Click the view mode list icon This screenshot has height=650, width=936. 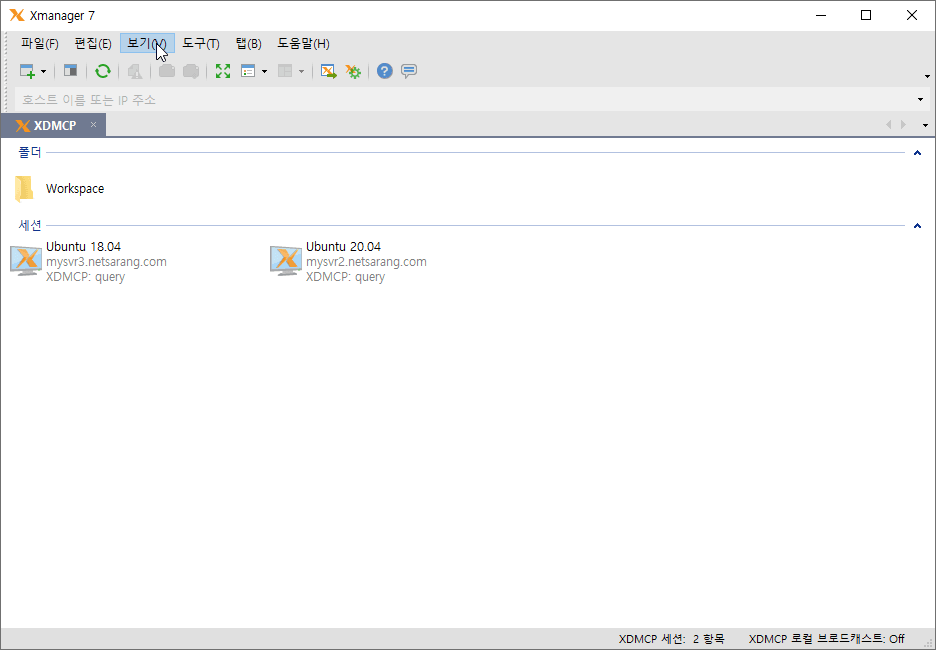(x=248, y=71)
